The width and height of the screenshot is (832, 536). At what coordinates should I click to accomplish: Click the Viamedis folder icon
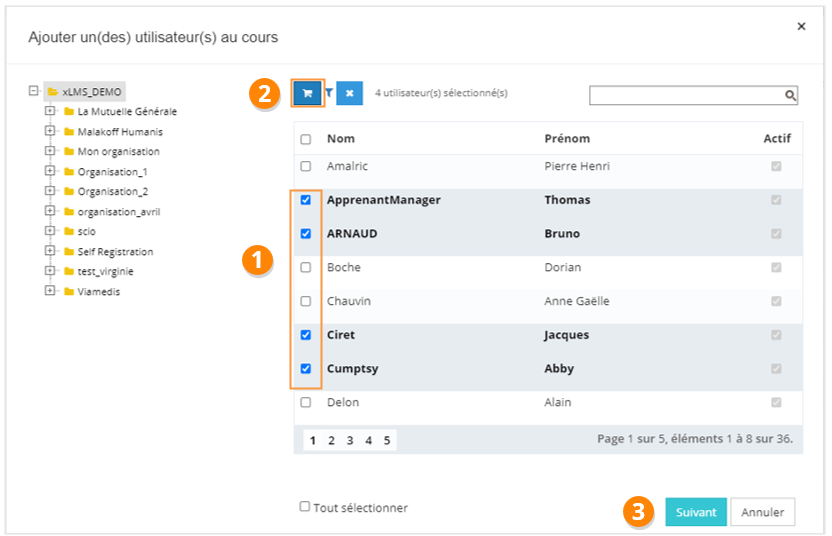[x=69, y=291]
